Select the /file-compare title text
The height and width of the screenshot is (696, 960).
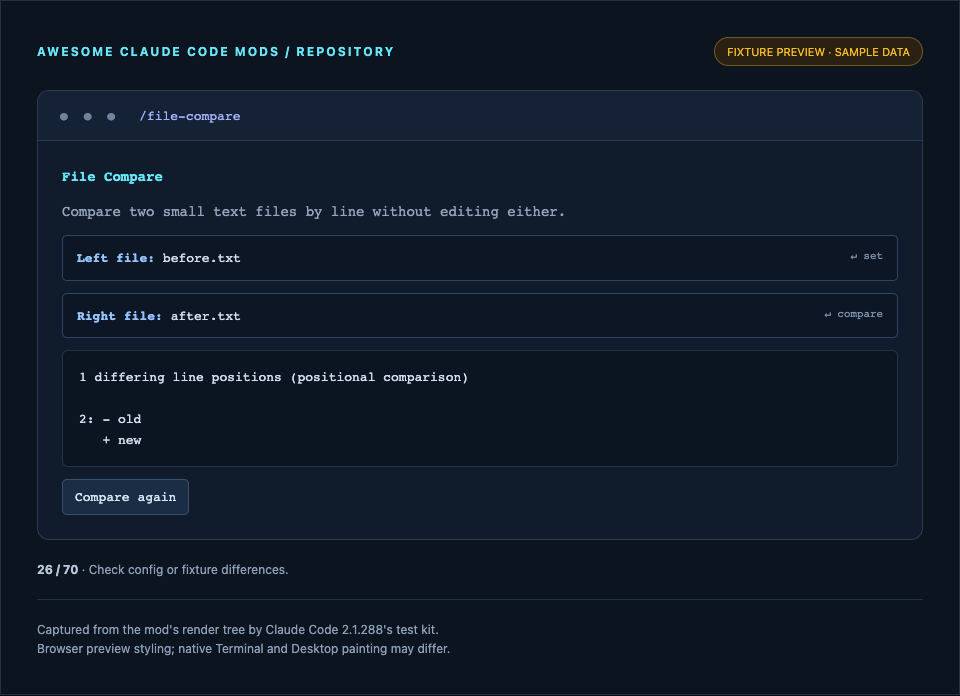[x=190, y=116]
